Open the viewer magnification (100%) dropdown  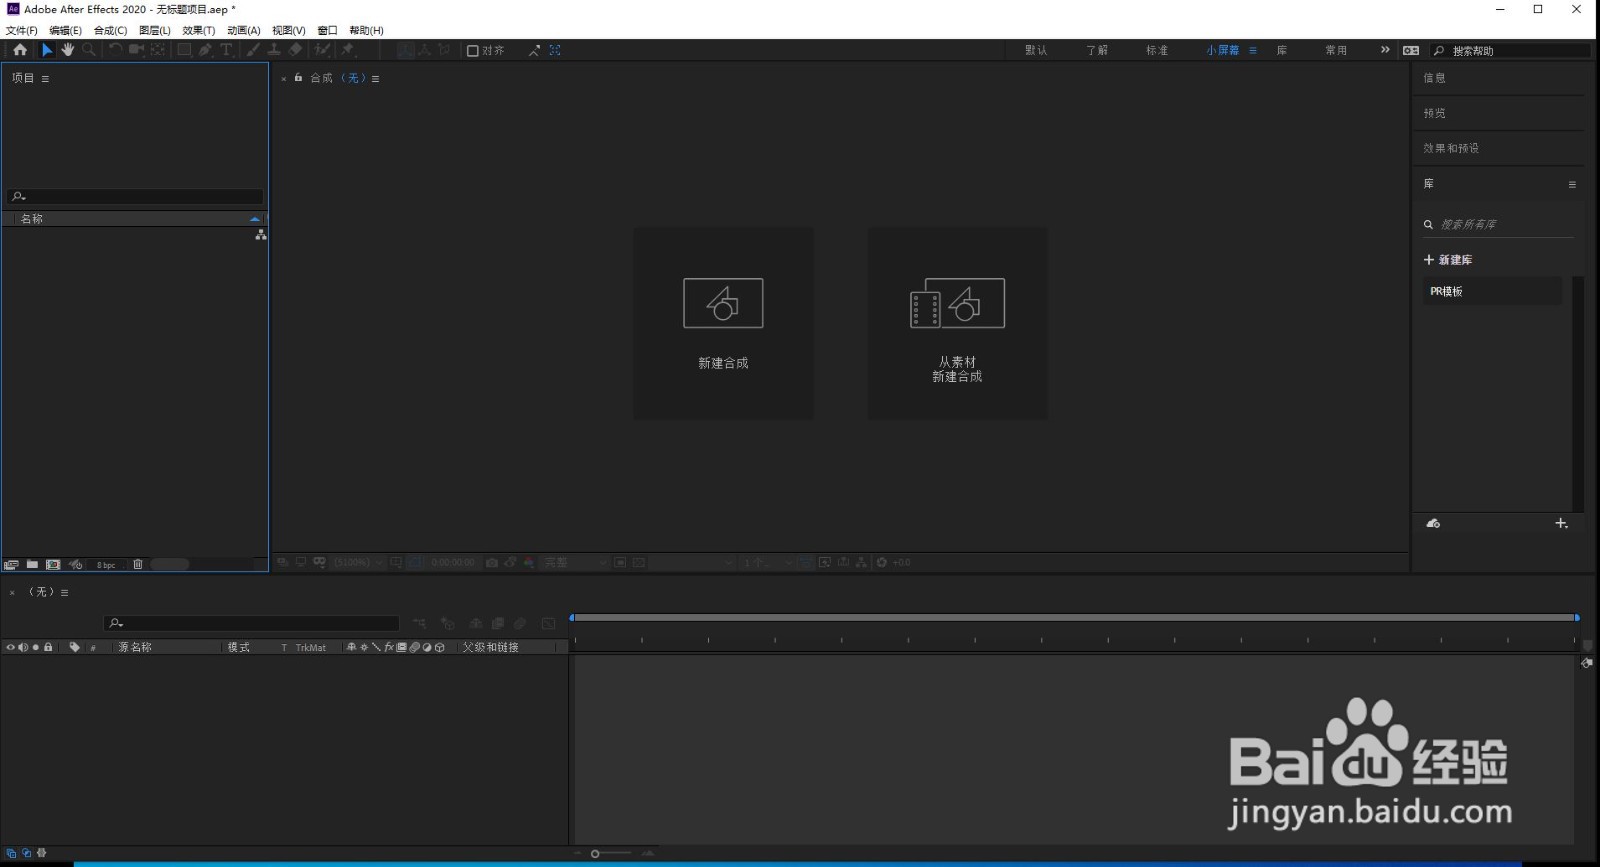click(x=358, y=563)
